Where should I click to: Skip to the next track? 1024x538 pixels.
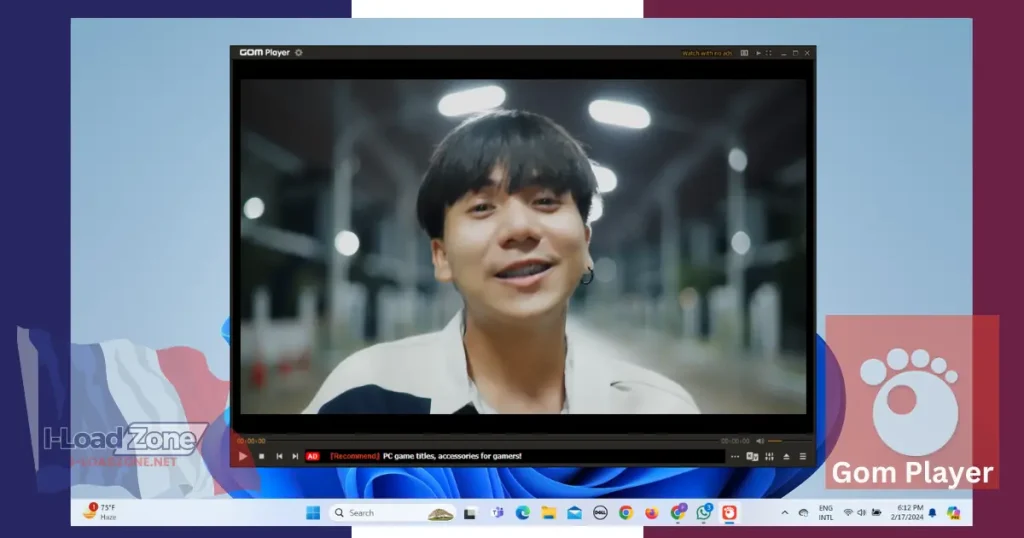(295, 456)
